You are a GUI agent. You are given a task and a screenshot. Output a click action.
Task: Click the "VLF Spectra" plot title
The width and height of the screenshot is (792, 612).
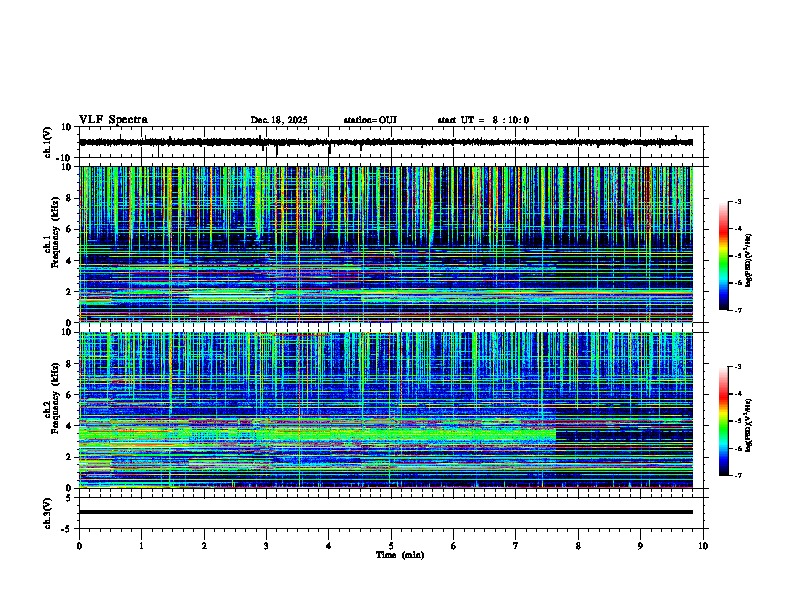113,120
